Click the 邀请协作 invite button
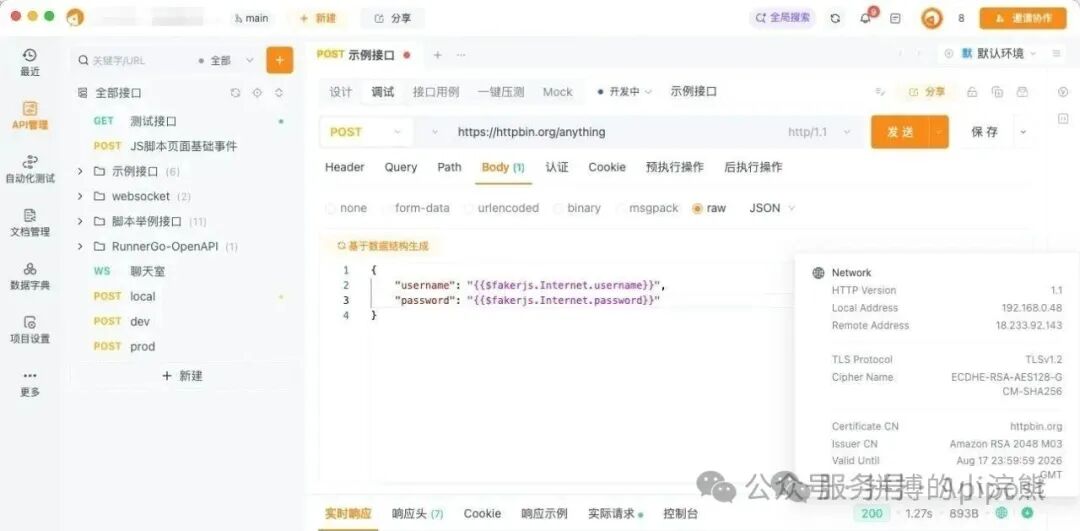The height and width of the screenshot is (531, 1080). pyautogui.click(x=1022, y=19)
